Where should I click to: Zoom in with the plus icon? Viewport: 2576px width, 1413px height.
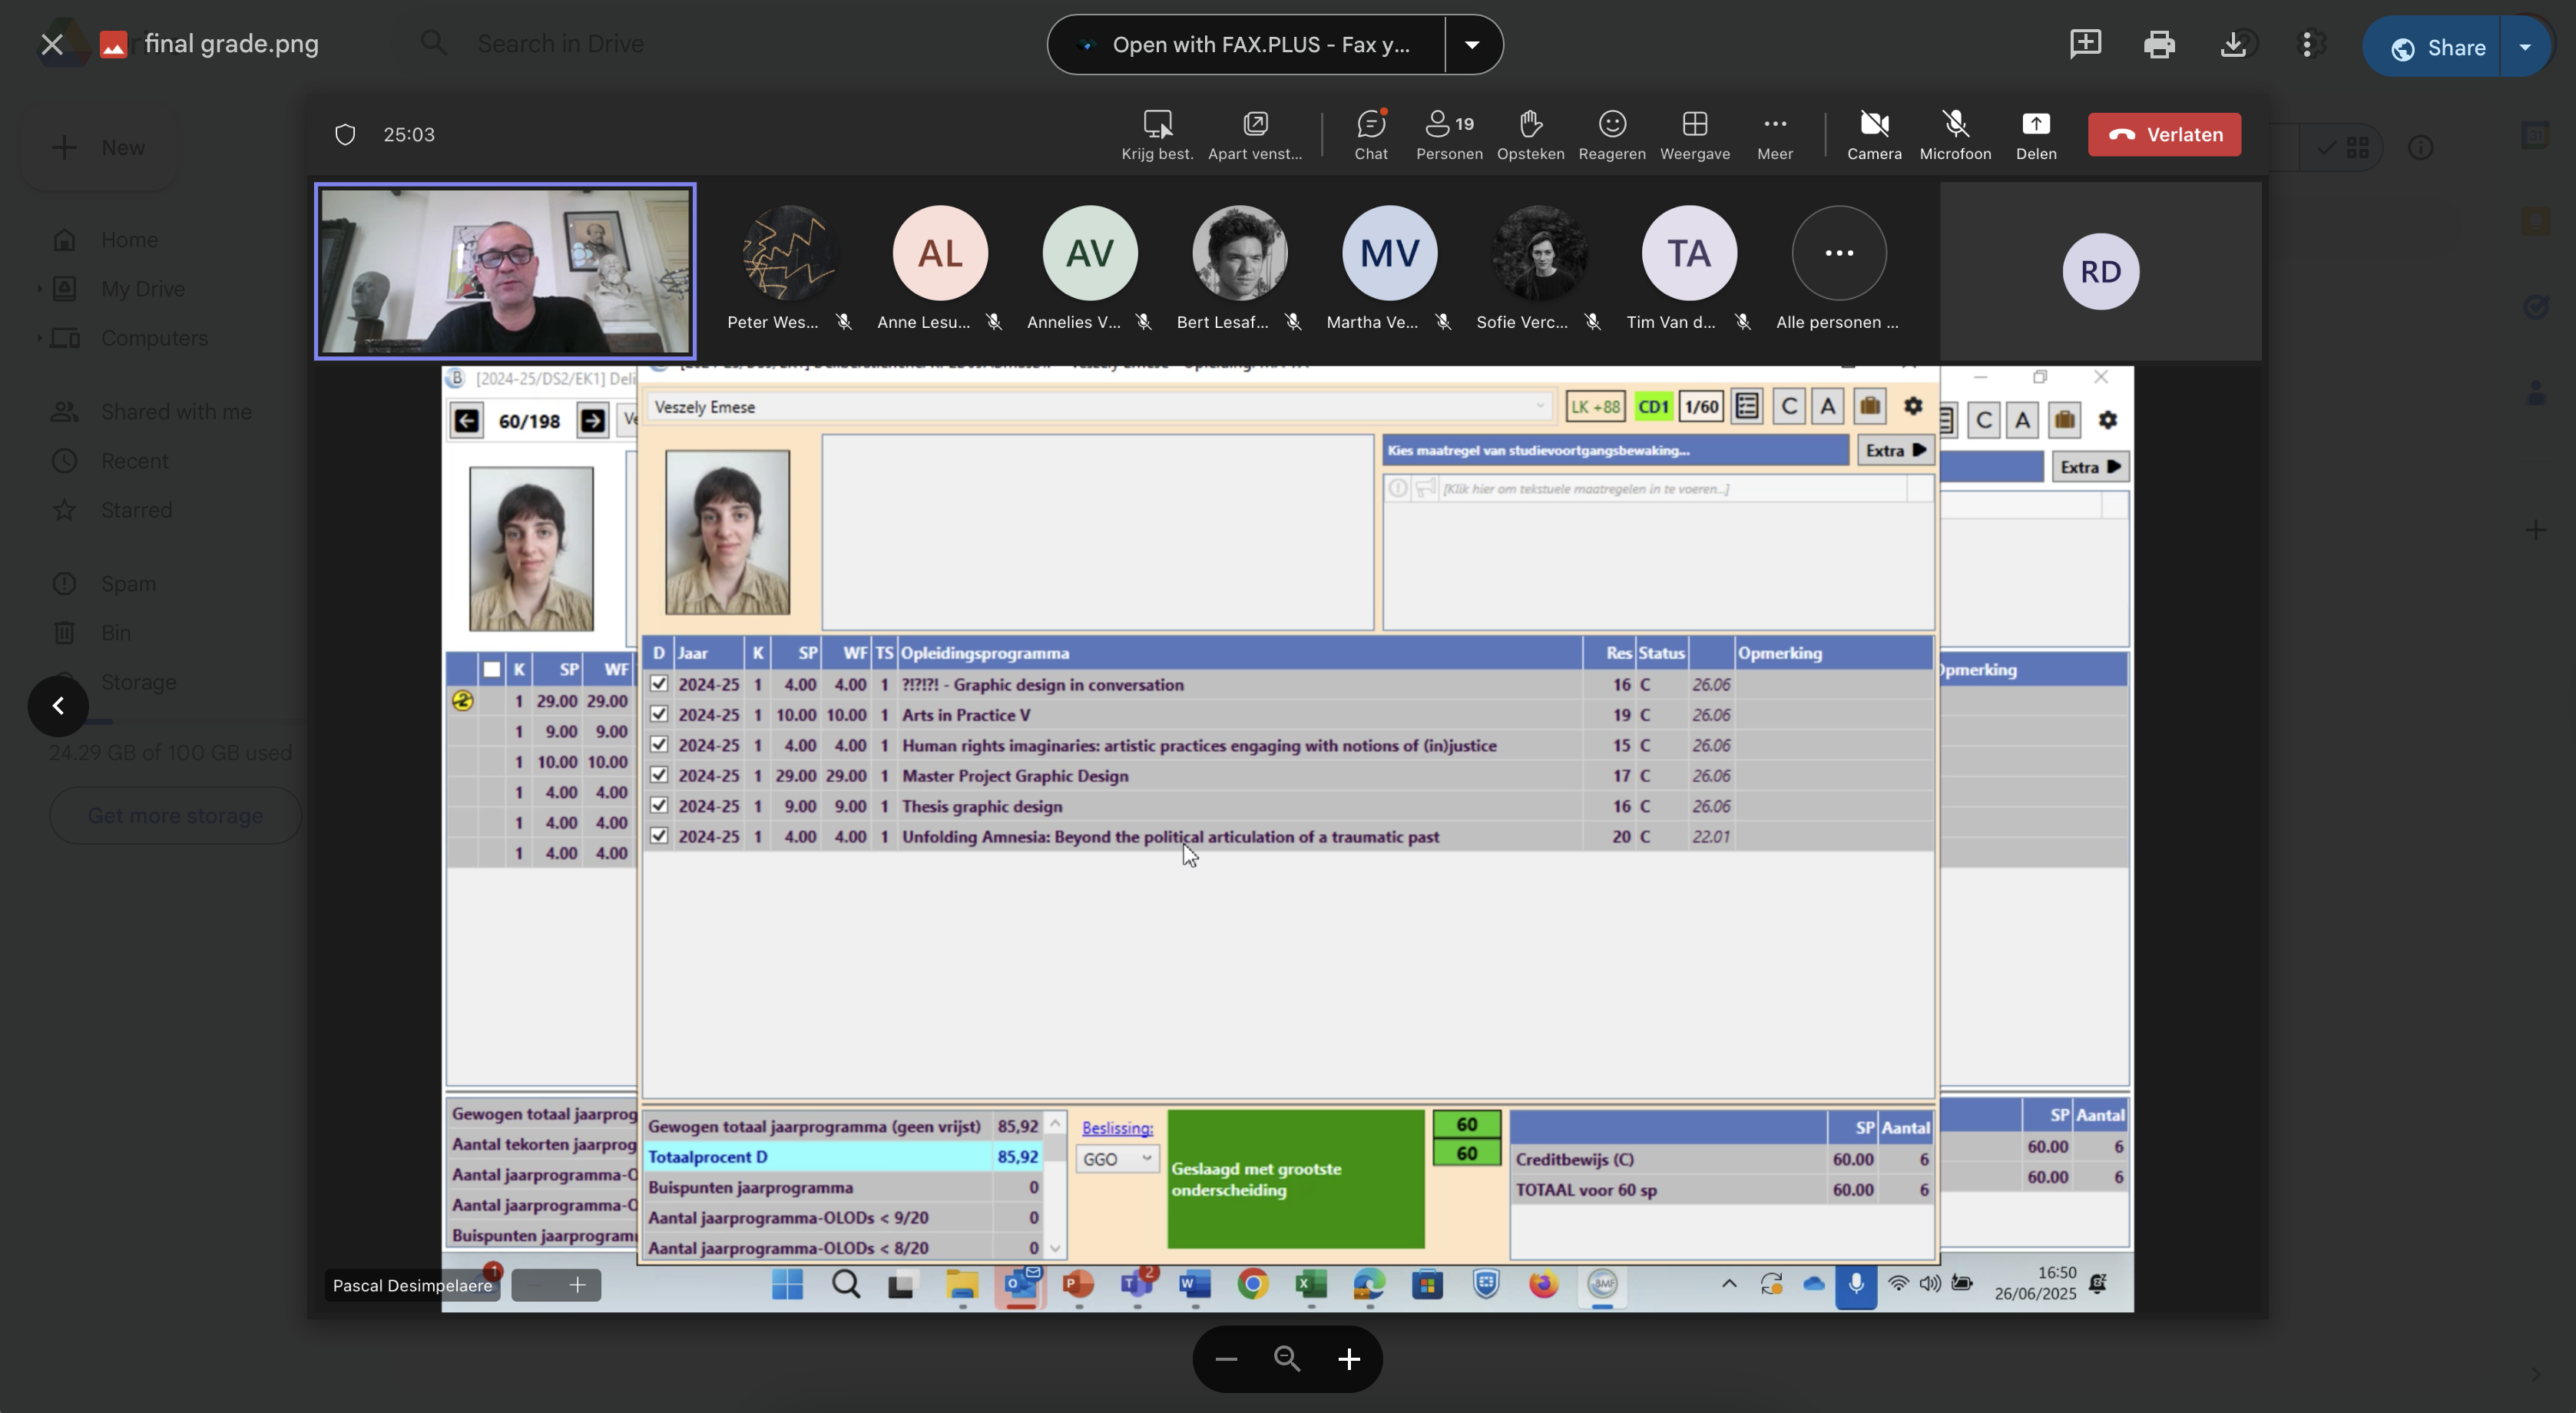coord(1349,1359)
